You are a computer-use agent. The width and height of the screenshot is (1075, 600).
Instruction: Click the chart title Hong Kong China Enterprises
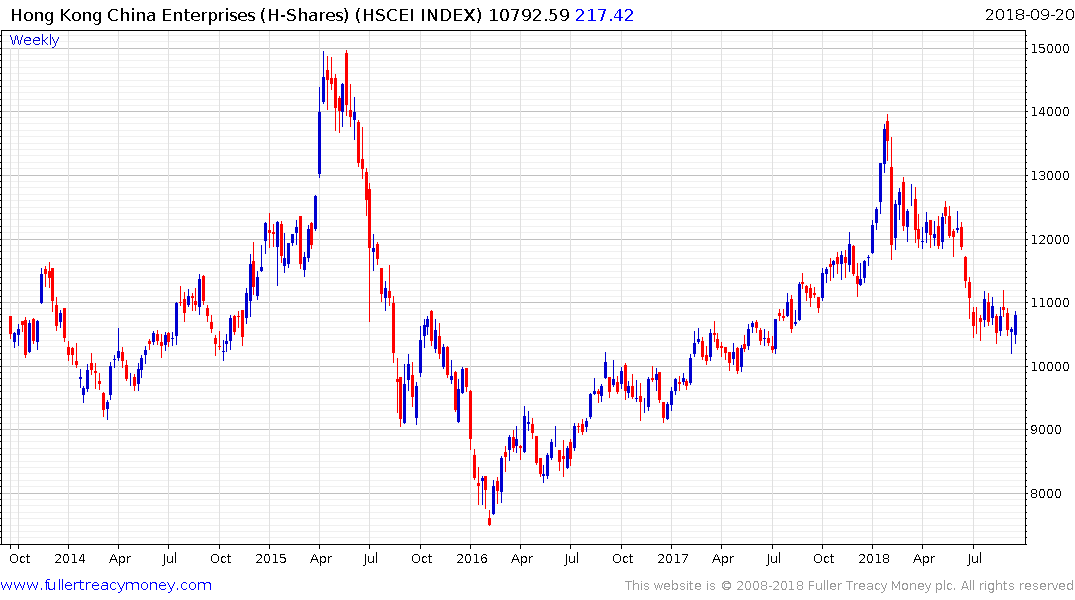pos(132,15)
